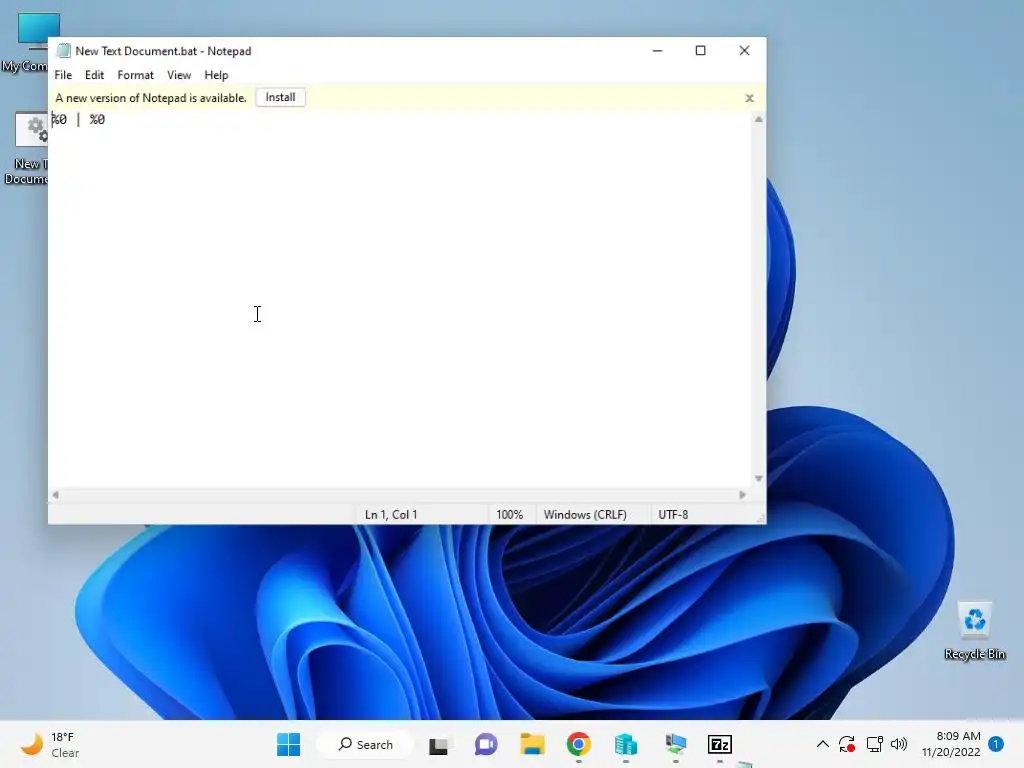Viewport: 1024px width, 768px height.
Task: Open the File menu in Notepad
Action: click(x=63, y=75)
